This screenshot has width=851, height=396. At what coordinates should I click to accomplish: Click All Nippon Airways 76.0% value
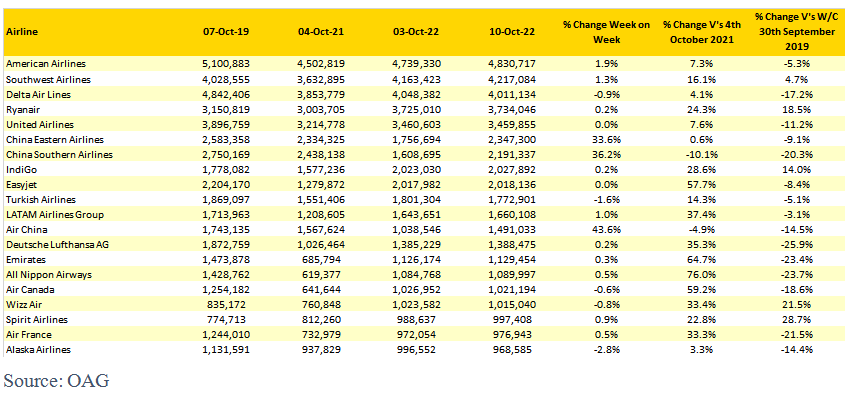point(698,274)
